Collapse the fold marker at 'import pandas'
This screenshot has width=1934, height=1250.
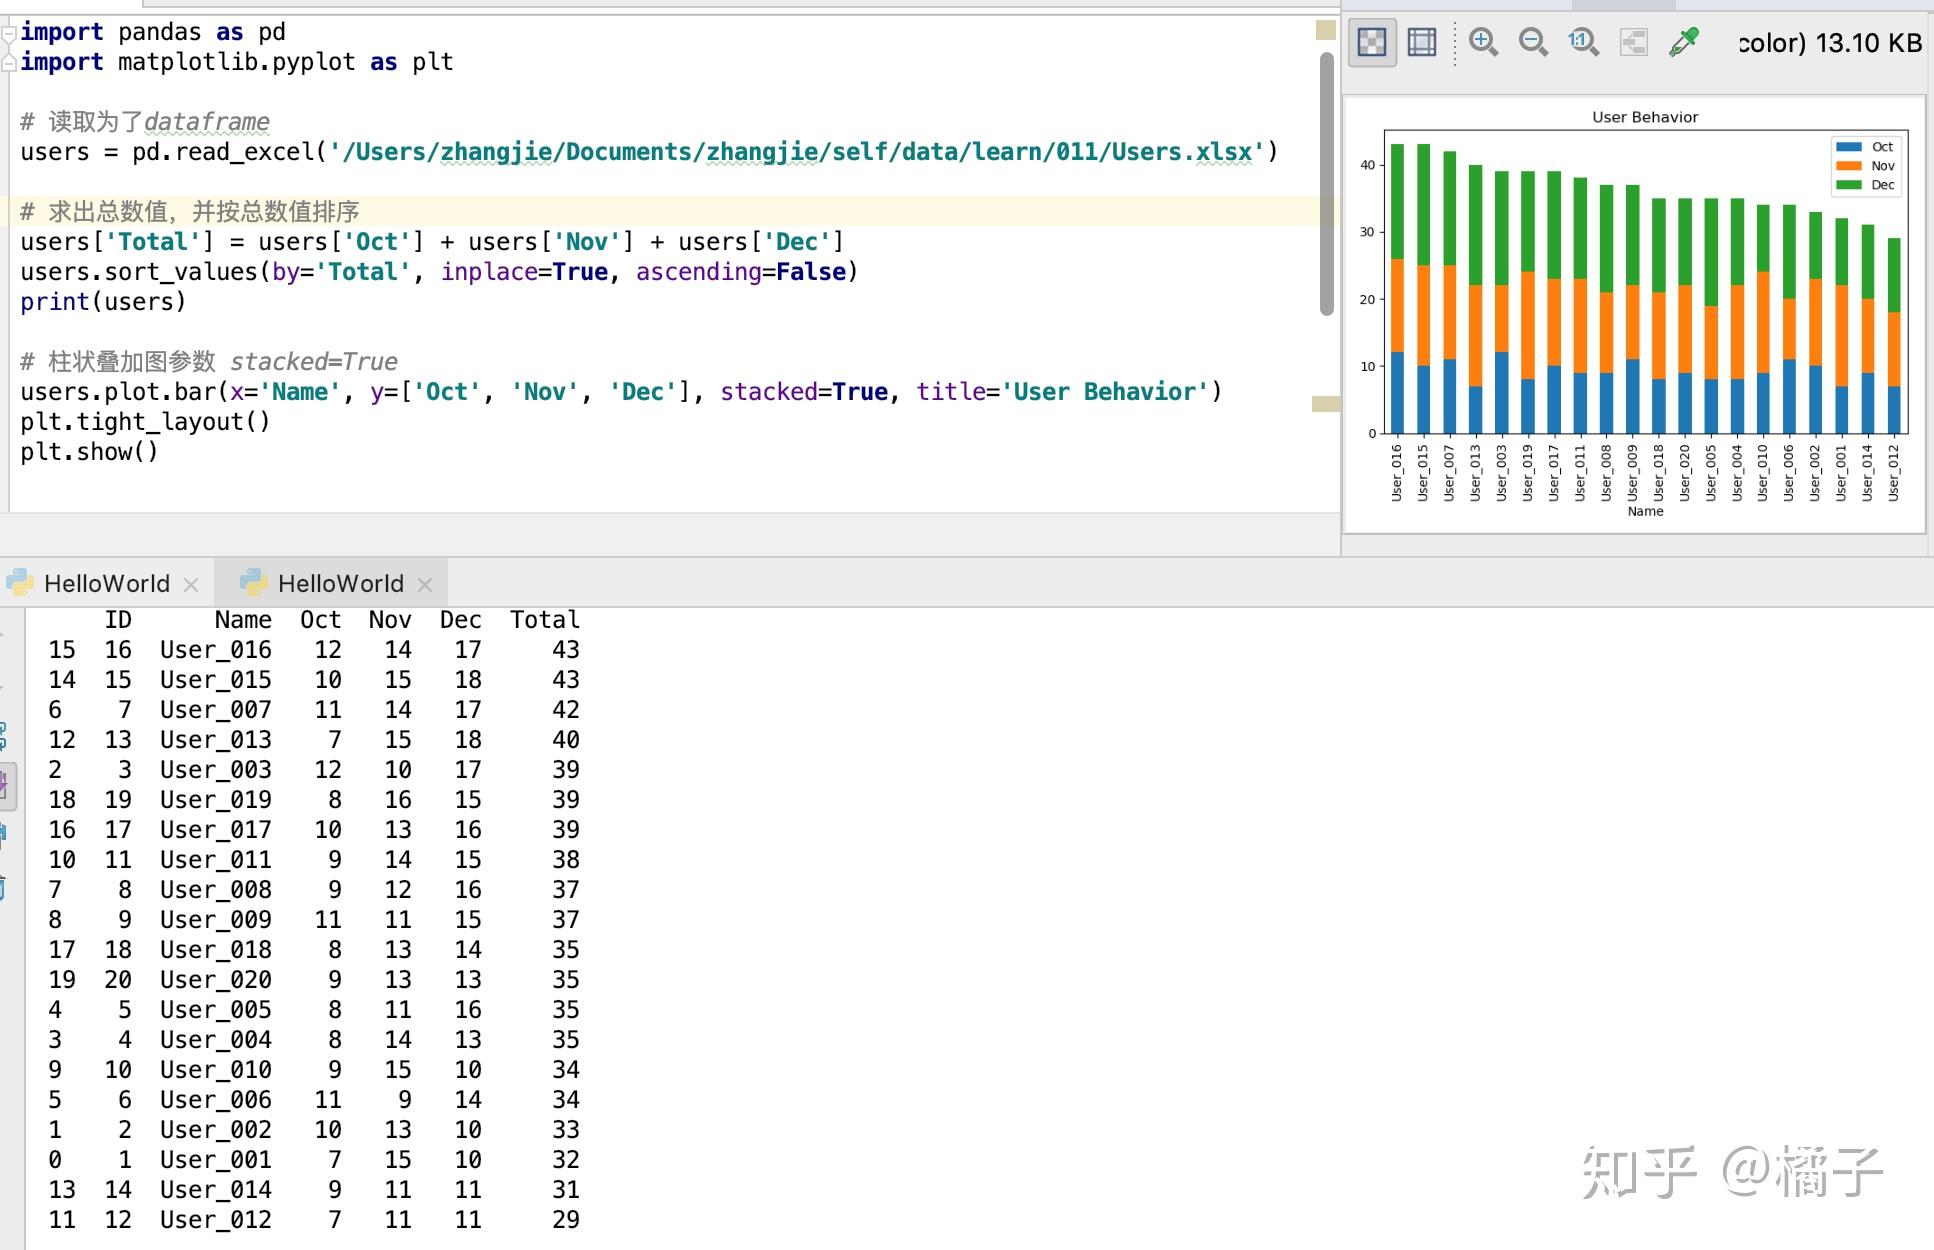coord(8,33)
